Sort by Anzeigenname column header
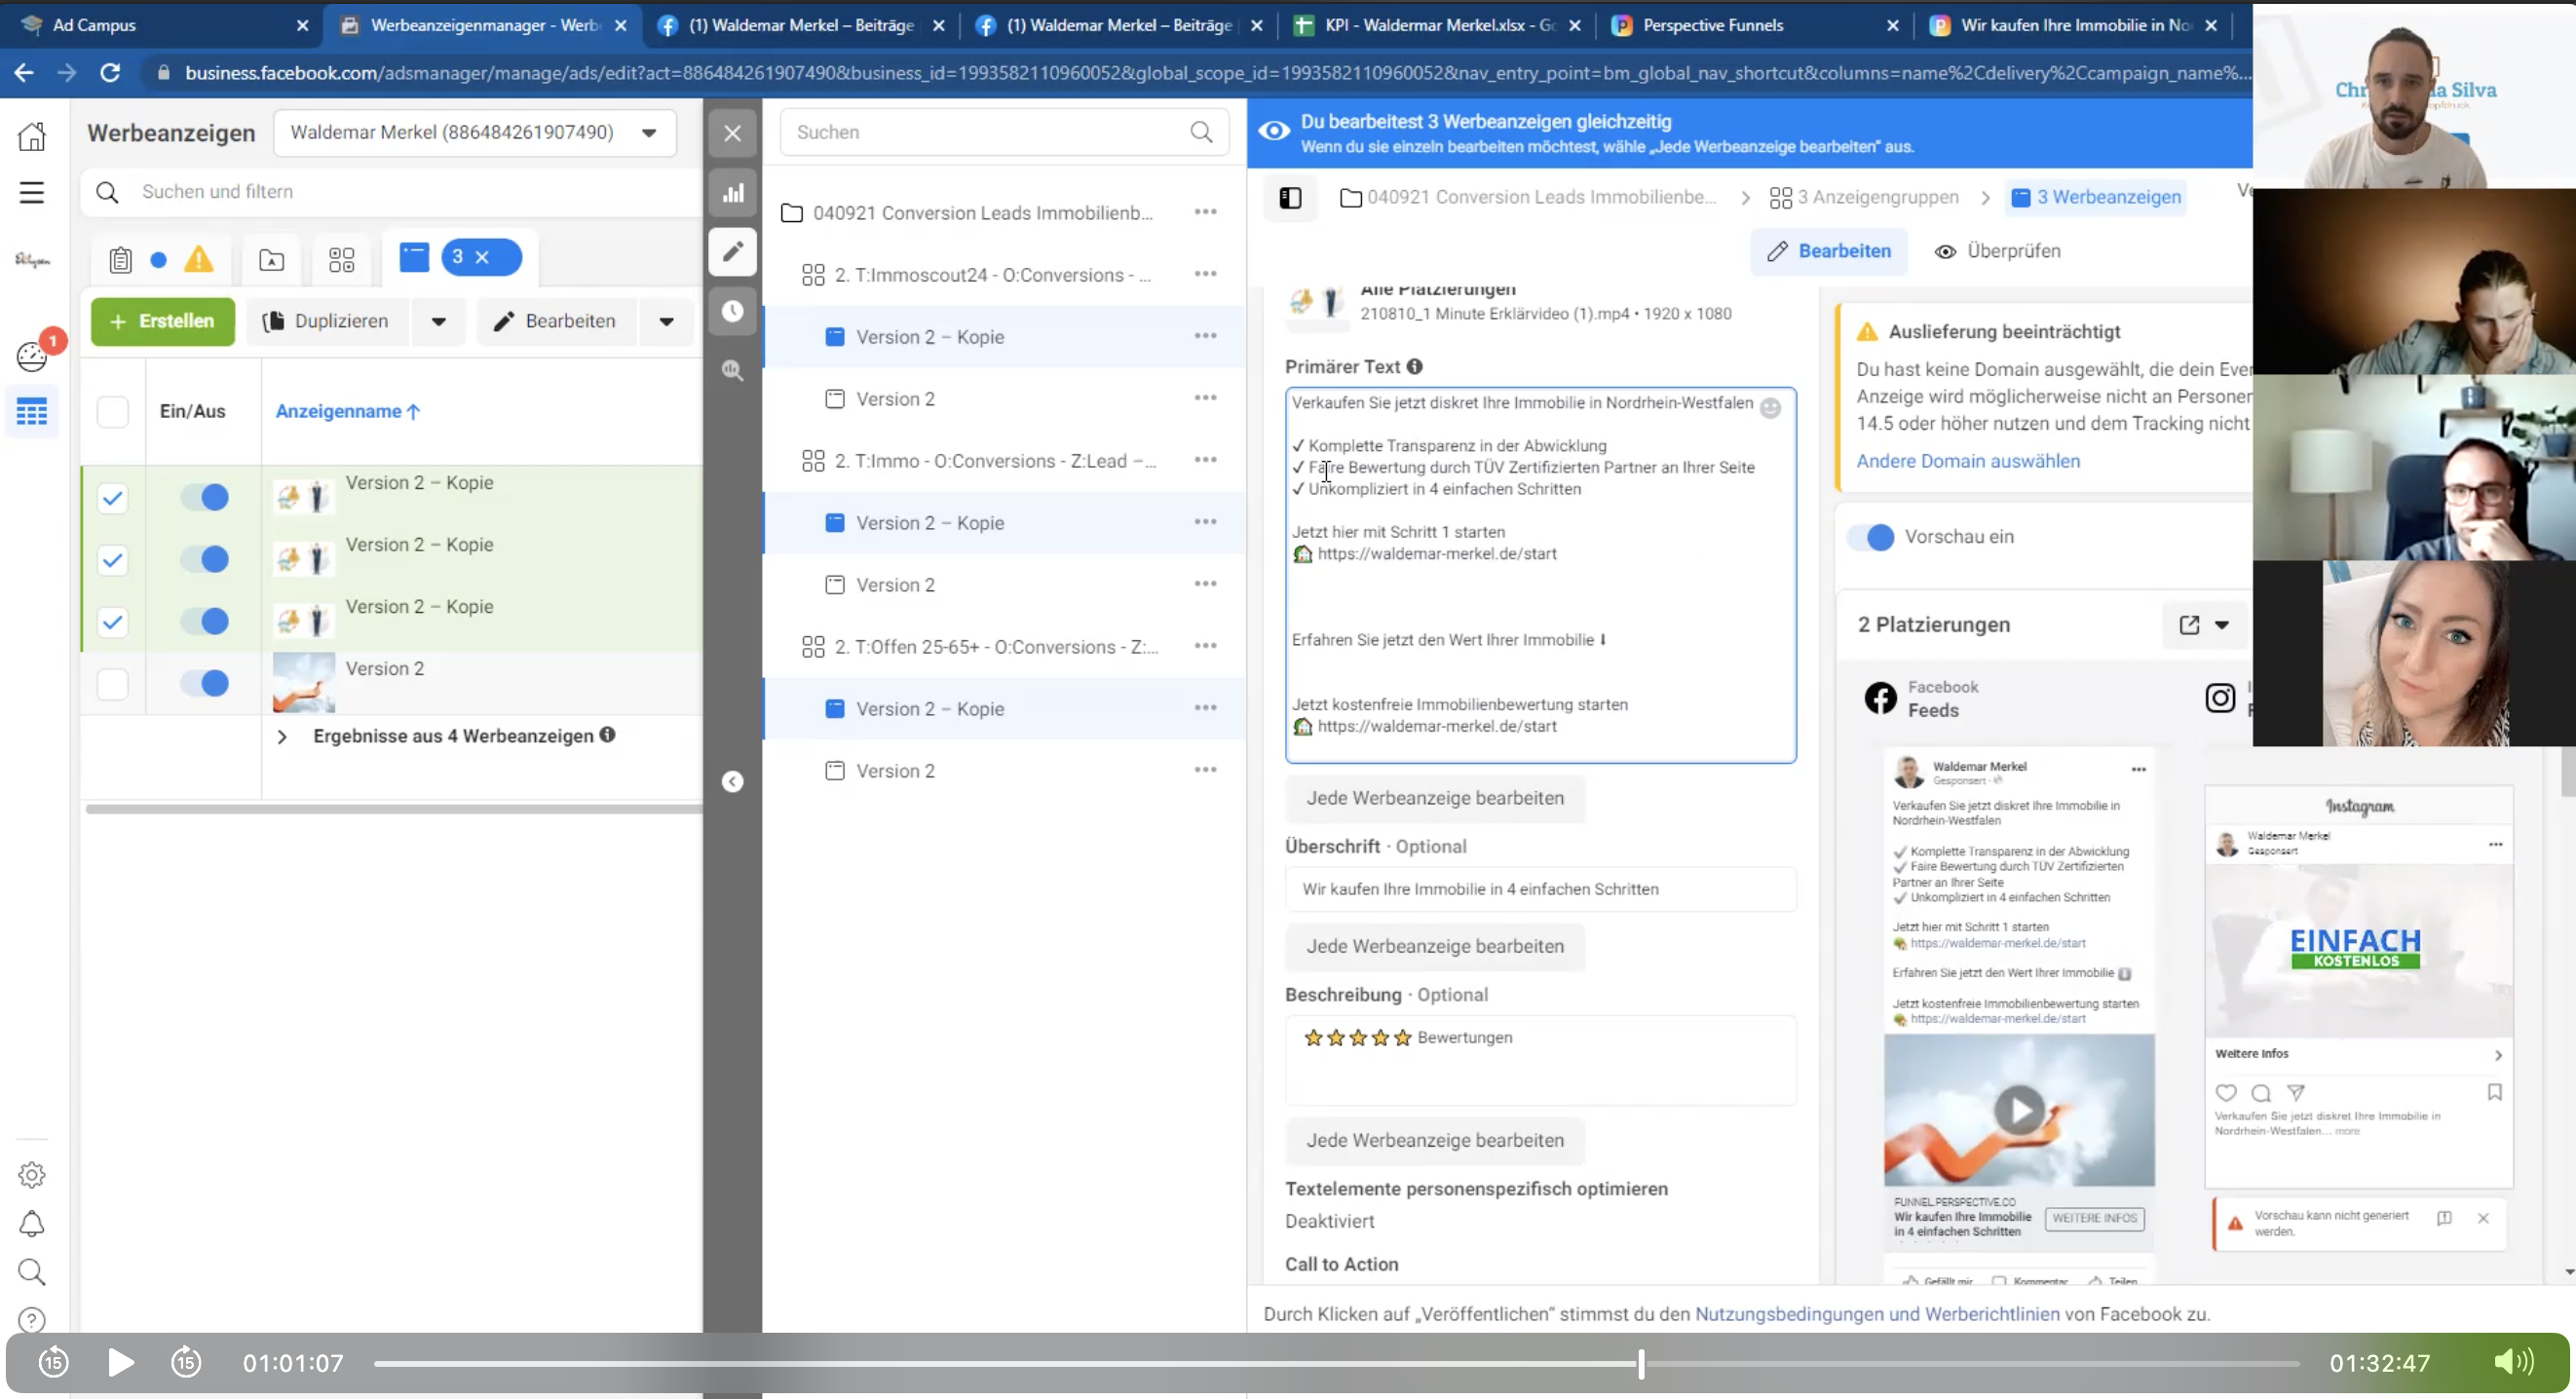This screenshot has width=2576, height=1399. click(x=348, y=411)
